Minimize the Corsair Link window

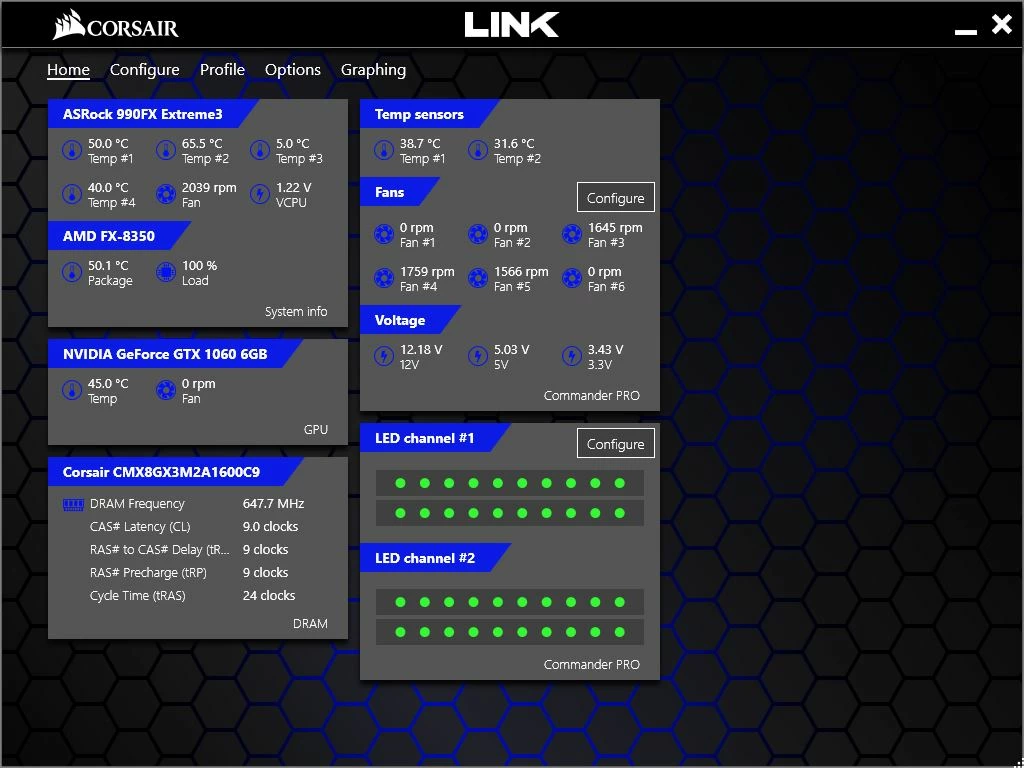966,31
